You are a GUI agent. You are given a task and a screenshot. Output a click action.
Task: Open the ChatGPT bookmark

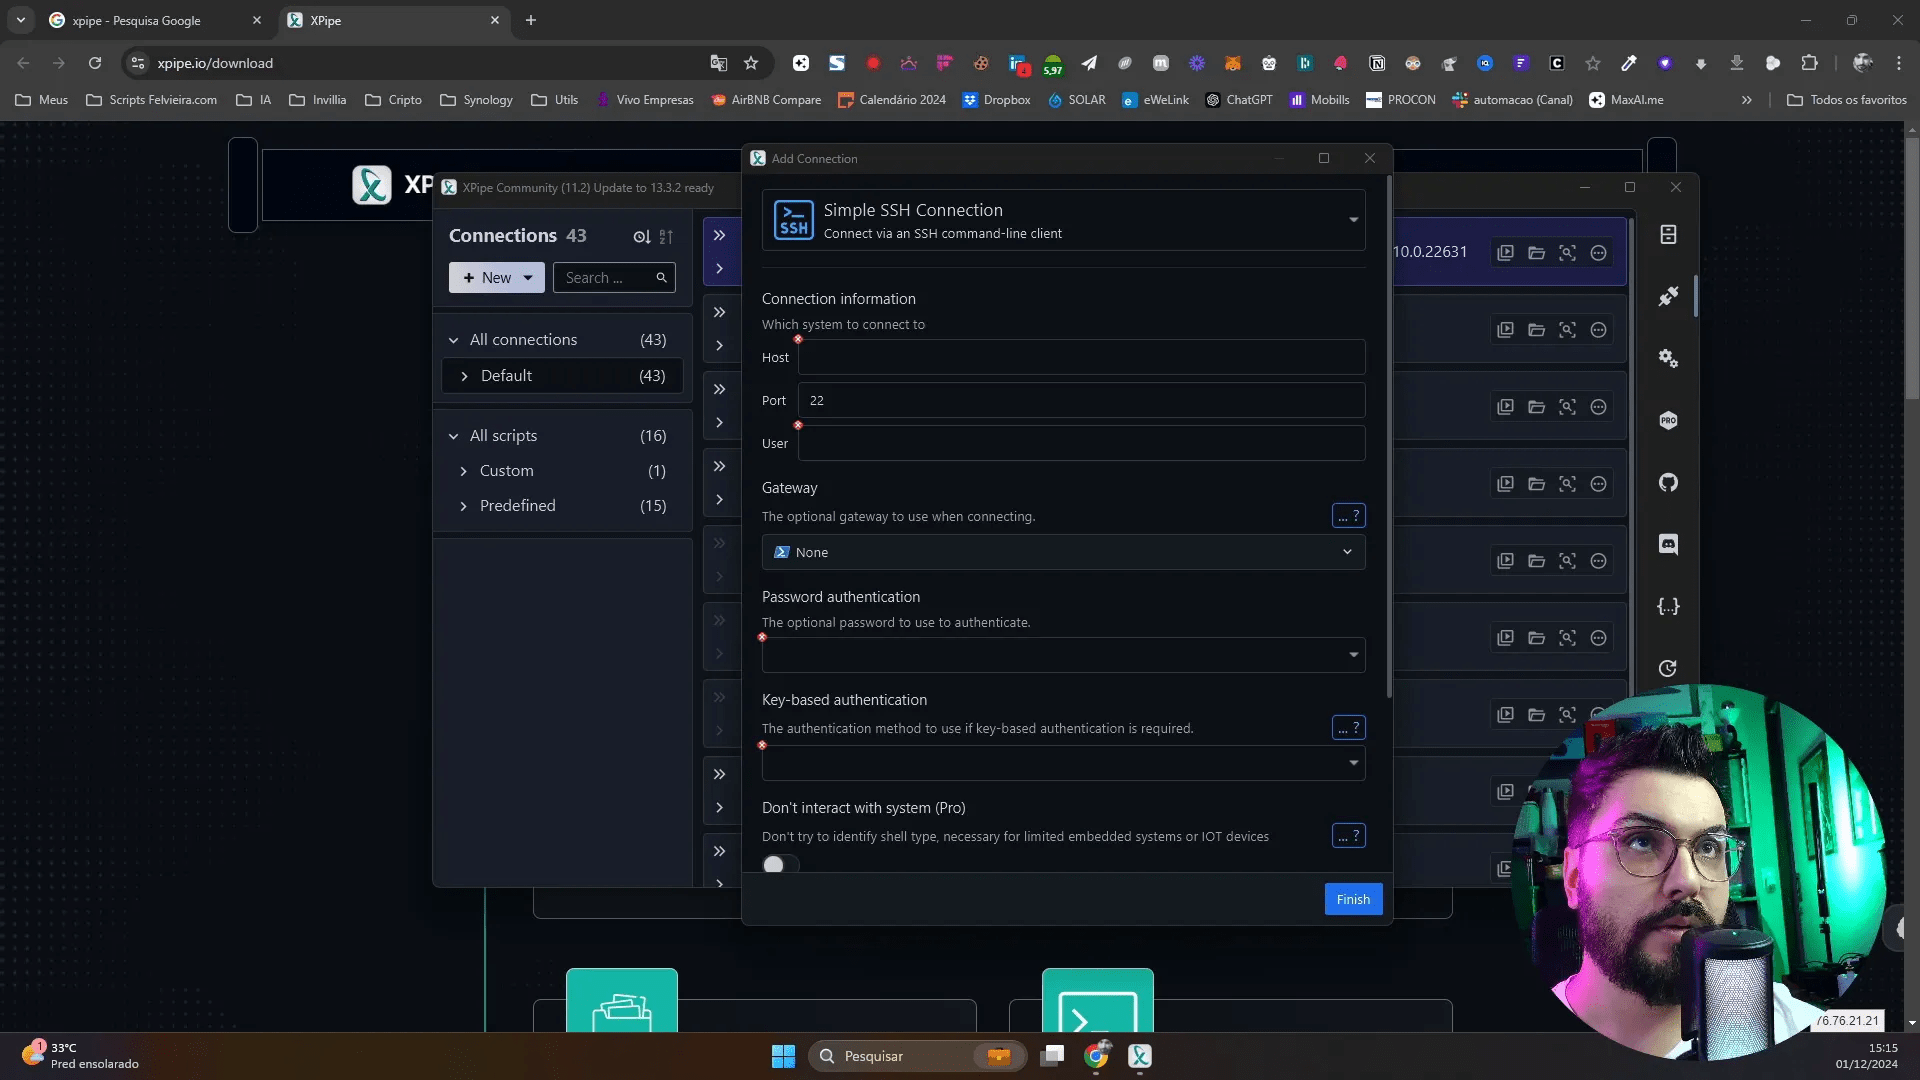click(x=1239, y=100)
